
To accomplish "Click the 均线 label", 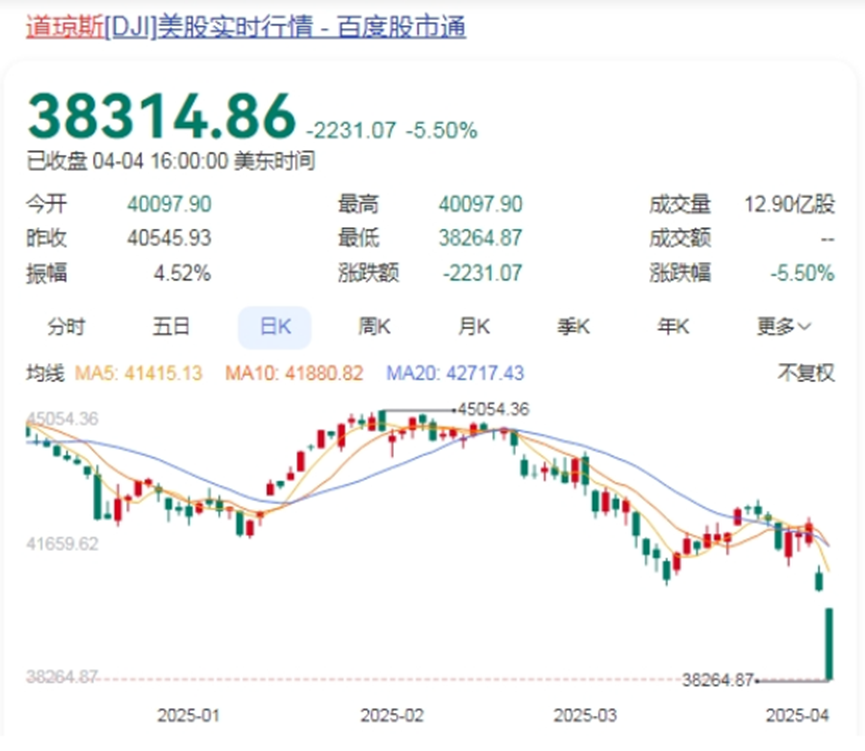I will [45, 374].
